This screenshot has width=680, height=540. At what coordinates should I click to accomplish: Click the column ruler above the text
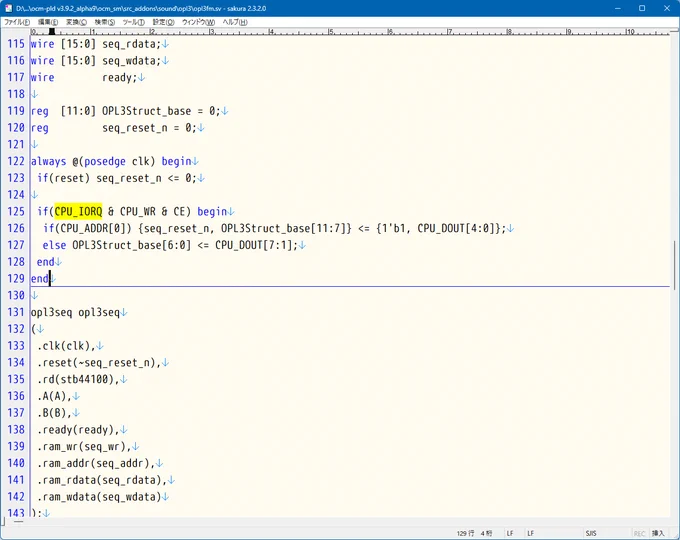(x=350, y=32)
